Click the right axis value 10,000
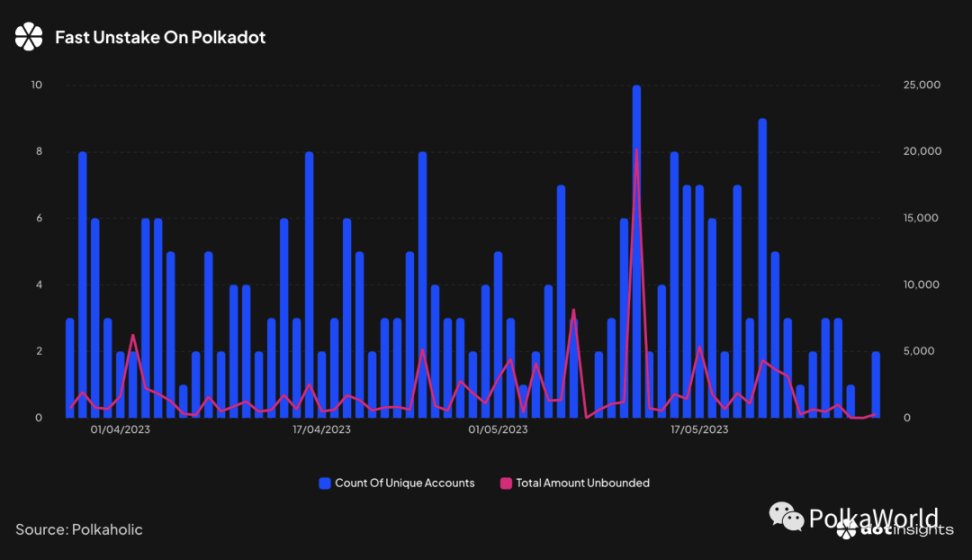 pos(921,285)
